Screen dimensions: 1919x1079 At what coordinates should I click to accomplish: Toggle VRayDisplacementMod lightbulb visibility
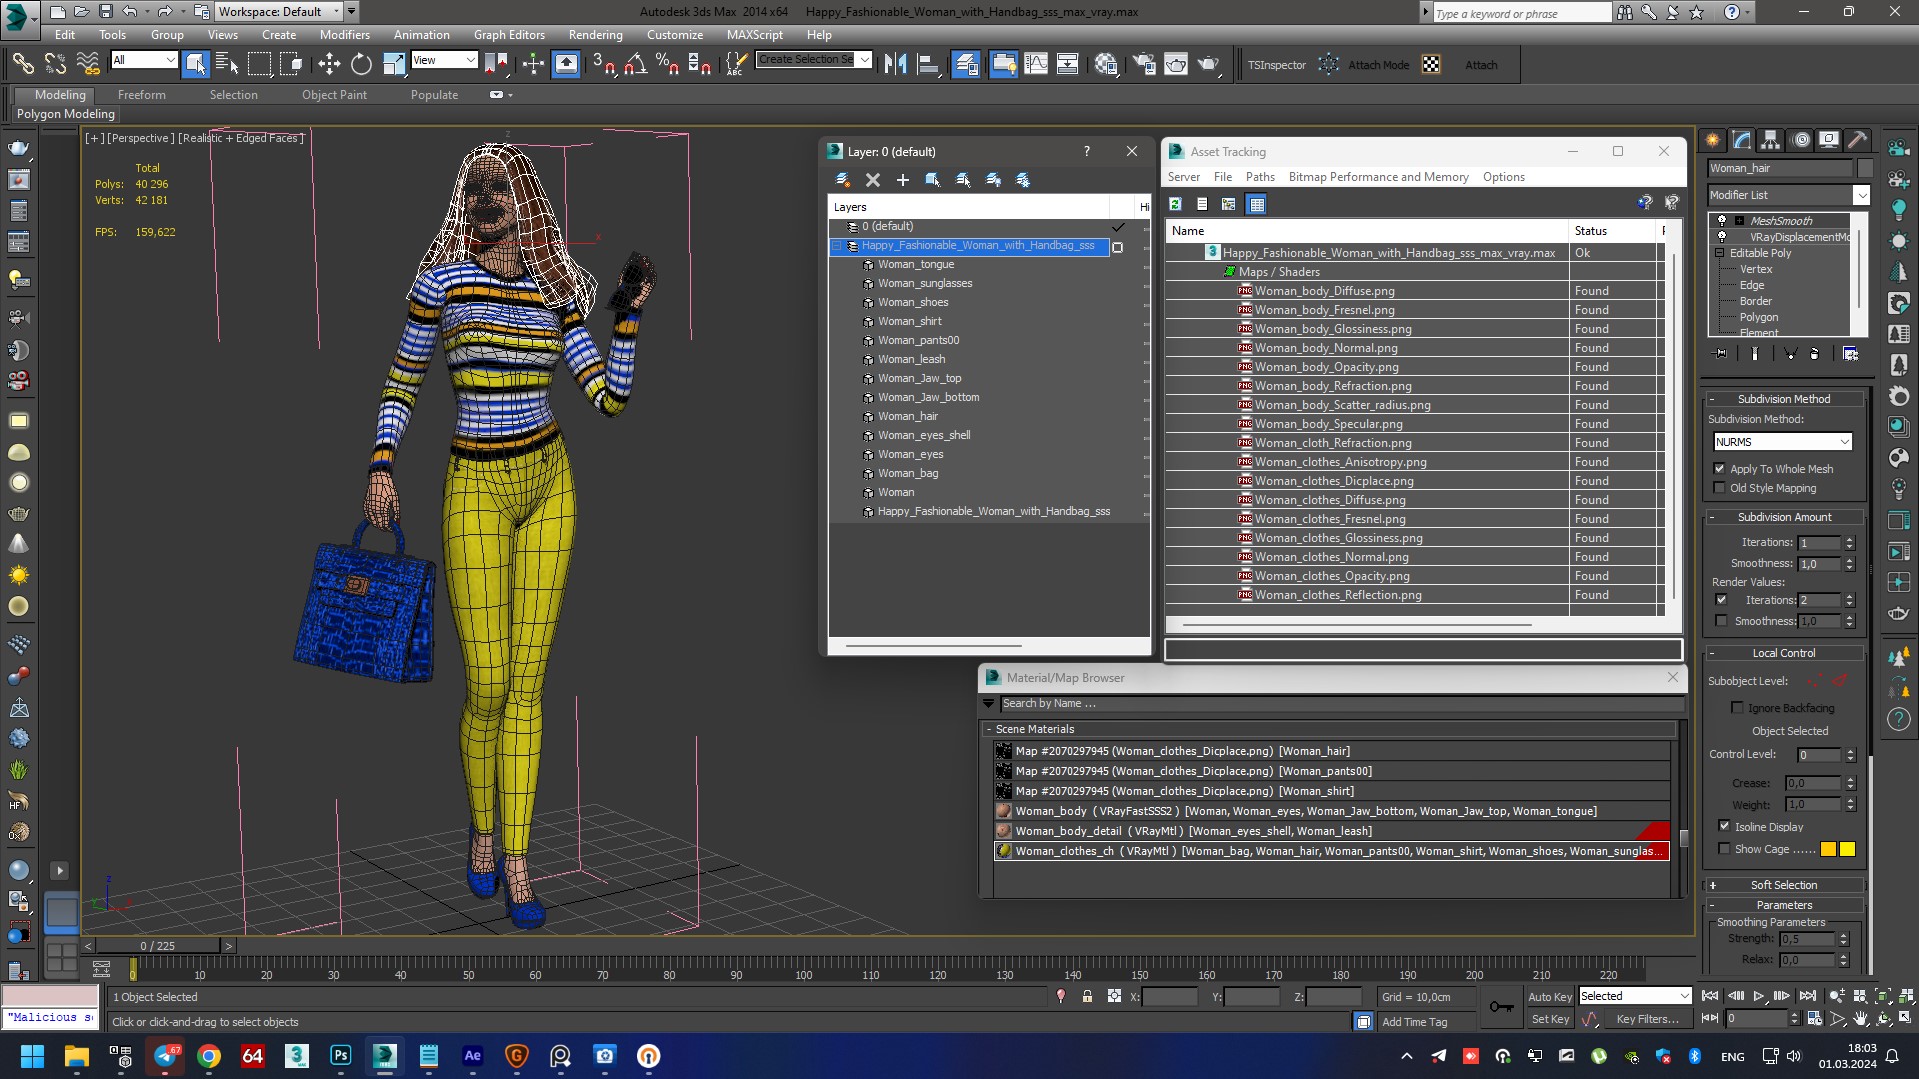1722,237
